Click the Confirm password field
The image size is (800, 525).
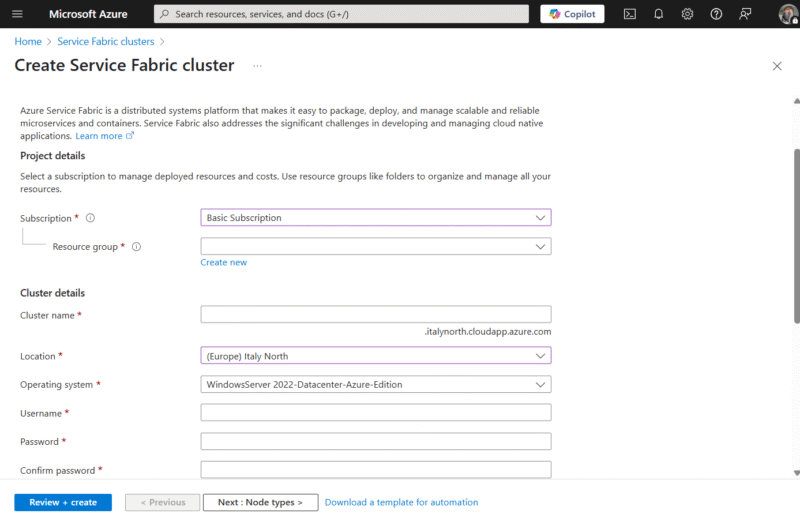point(376,470)
